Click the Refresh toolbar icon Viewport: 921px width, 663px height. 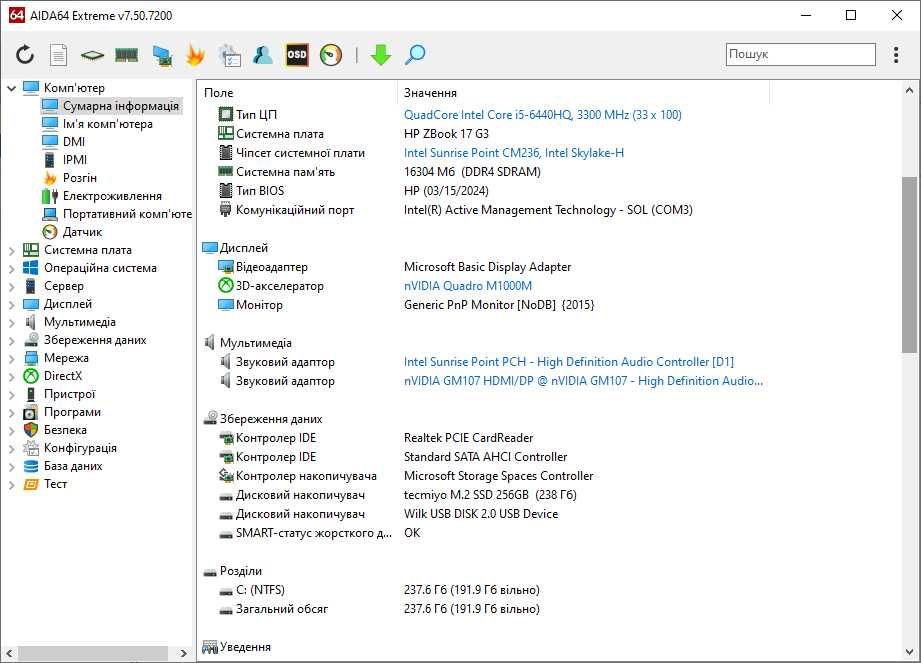pyautogui.click(x=25, y=55)
